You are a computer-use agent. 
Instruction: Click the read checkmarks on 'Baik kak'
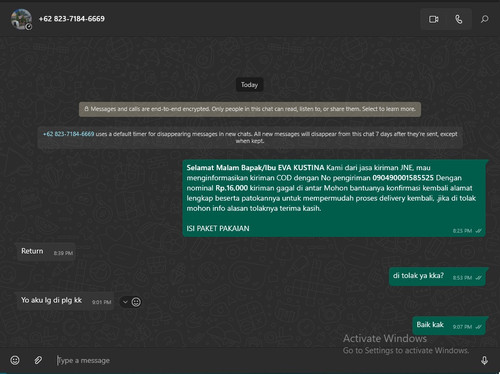pyautogui.click(x=479, y=327)
